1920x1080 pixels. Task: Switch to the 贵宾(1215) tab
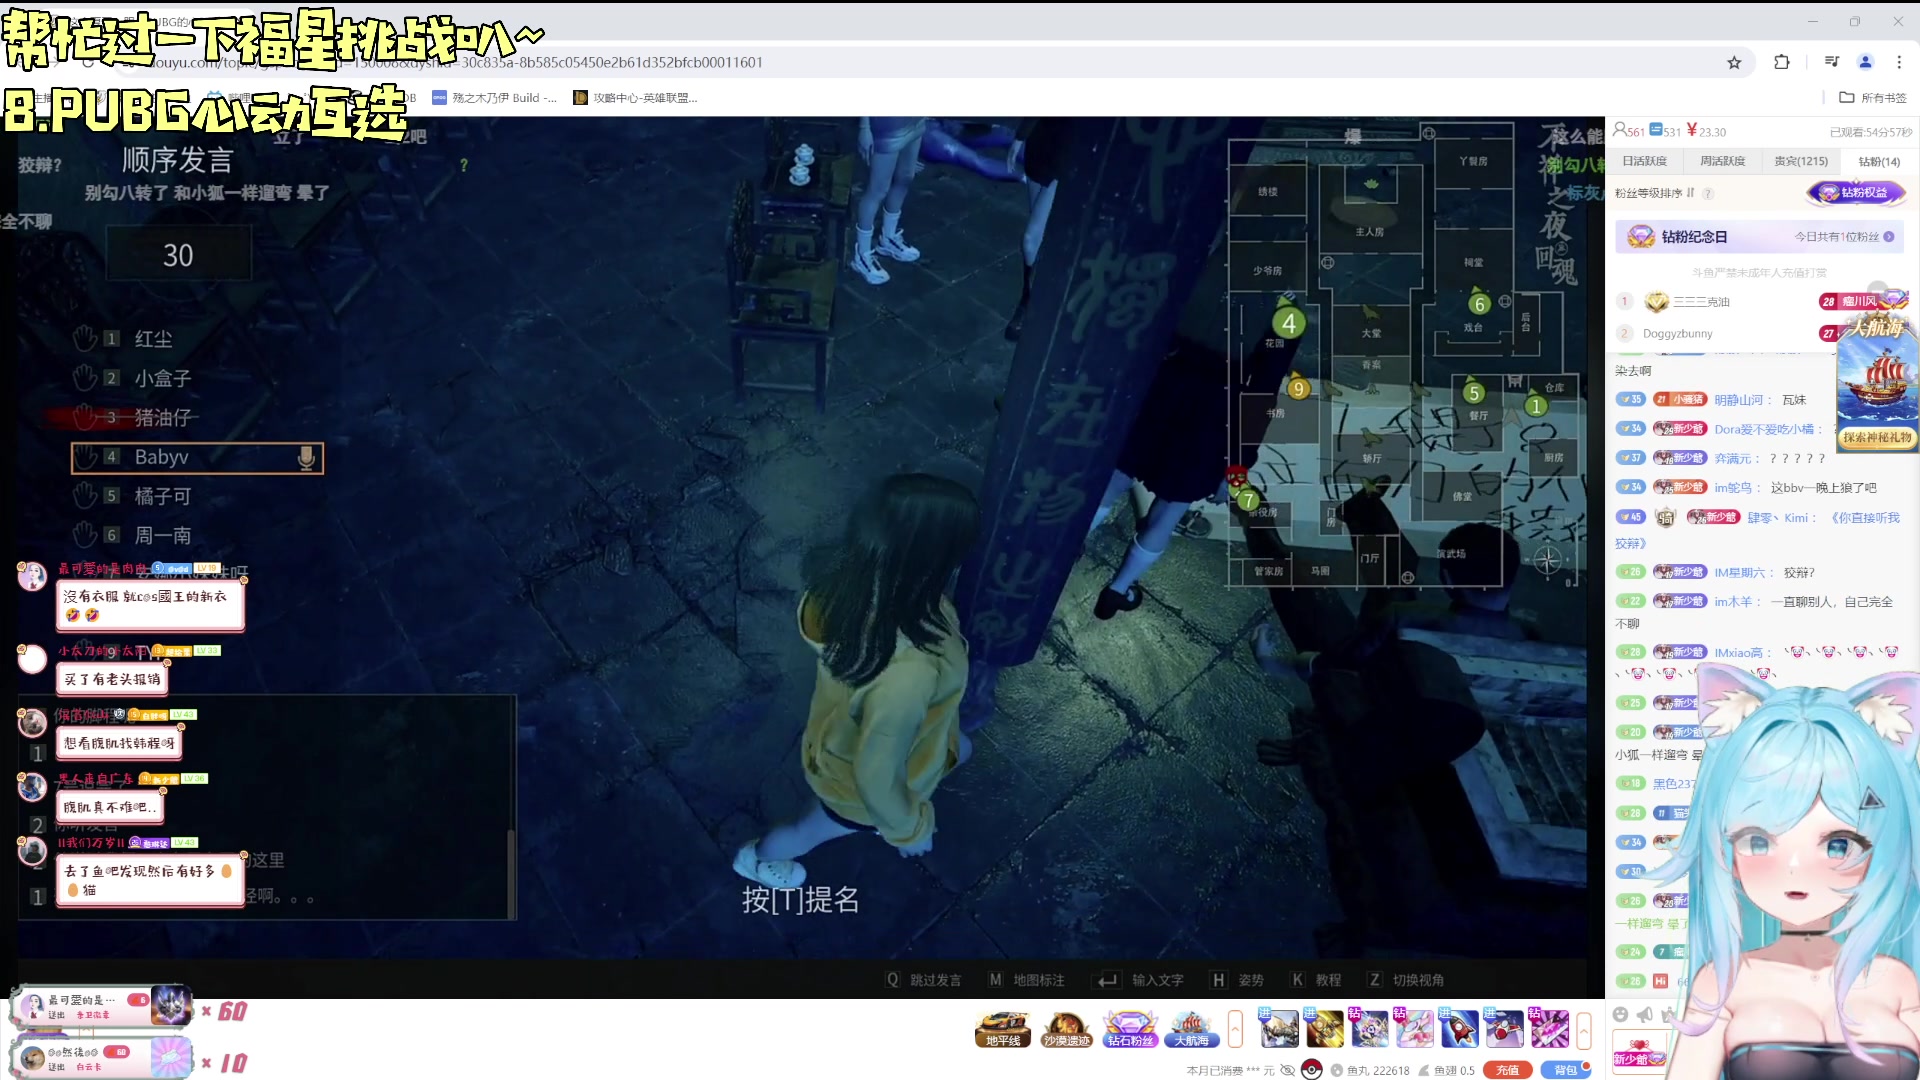click(x=1801, y=161)
